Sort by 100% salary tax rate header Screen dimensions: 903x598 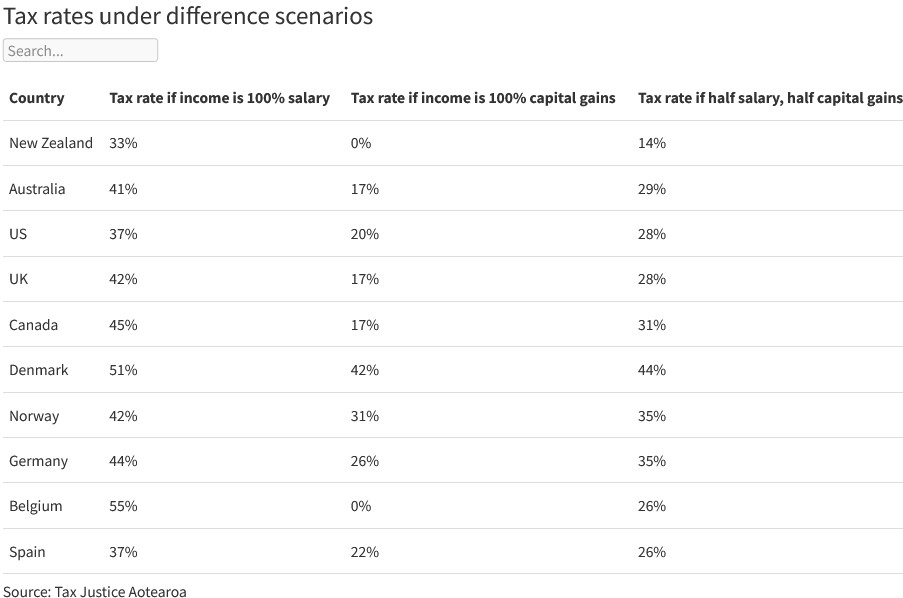coord(219,98)
